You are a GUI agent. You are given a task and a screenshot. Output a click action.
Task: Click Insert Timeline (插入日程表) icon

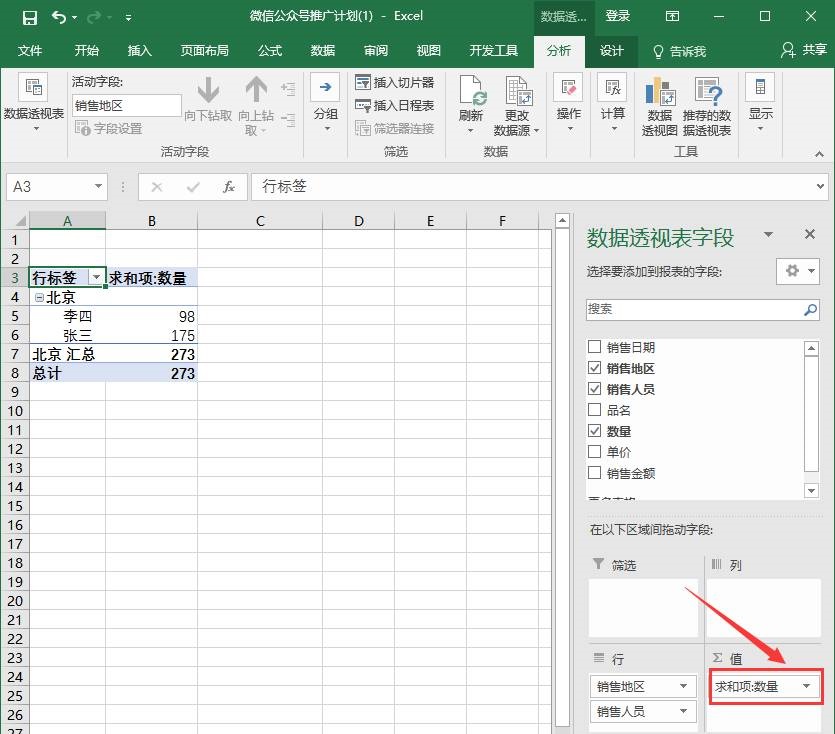coord(363,106)
